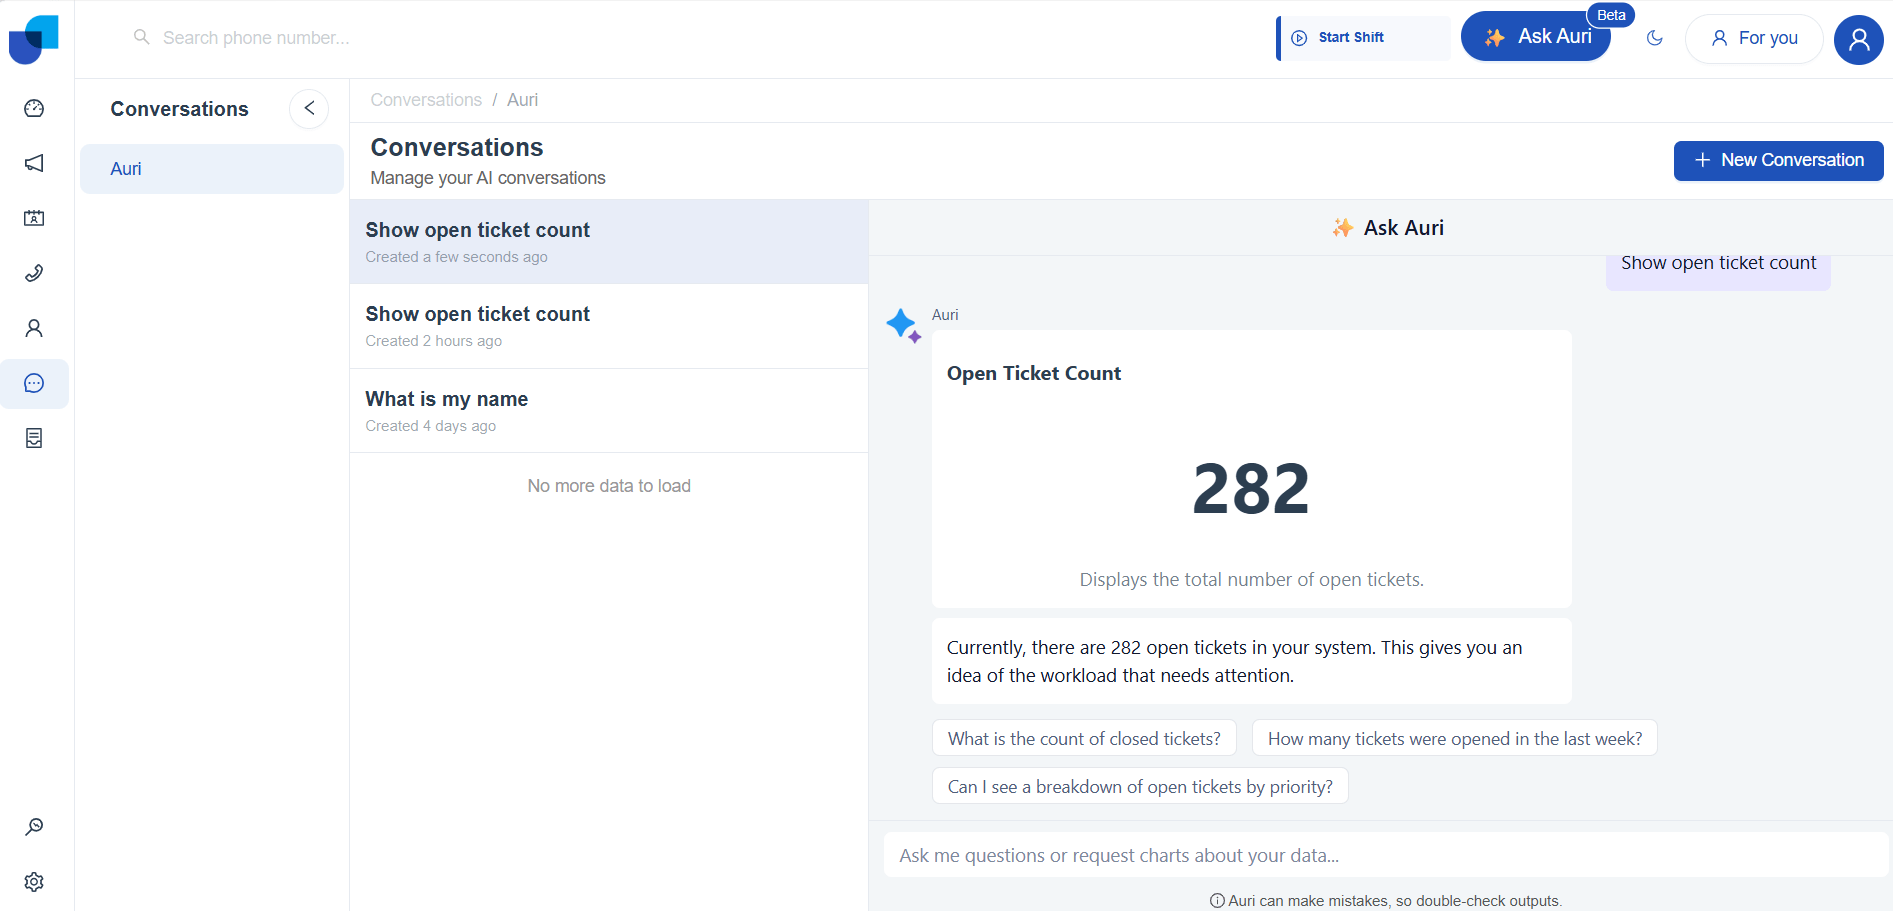
Task: Select Auri in the Conversations panel
Action: point(211,169)
